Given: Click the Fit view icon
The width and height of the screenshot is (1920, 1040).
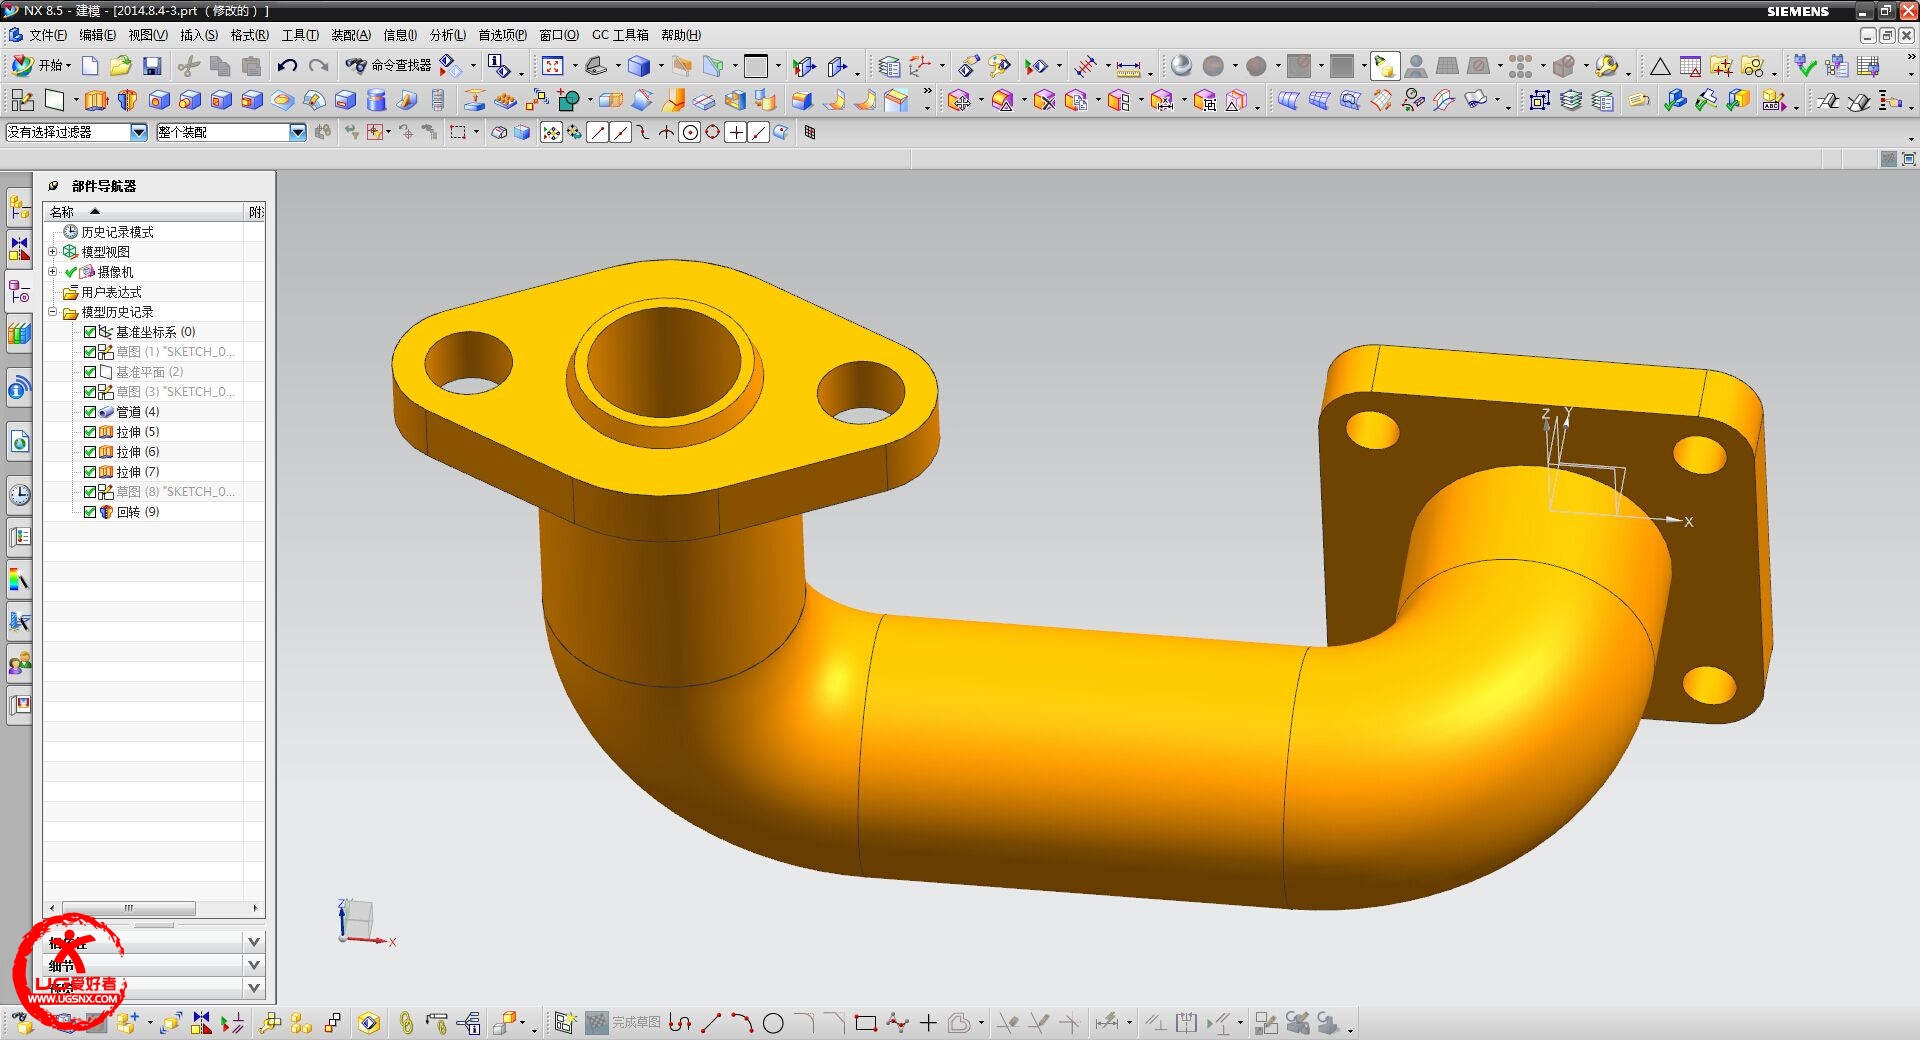Looking at the screenshot, I should (x=552, y=66).
